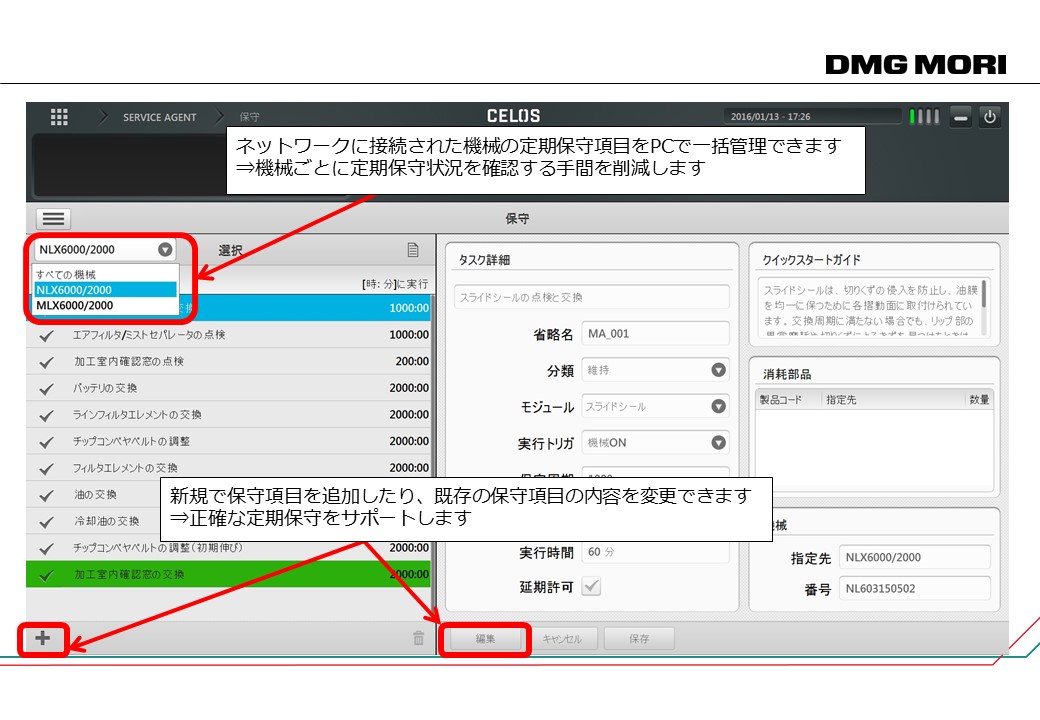The image size is (1040, 720).
Task: Expand the モジュール dropdown
Action: (718, 406)
